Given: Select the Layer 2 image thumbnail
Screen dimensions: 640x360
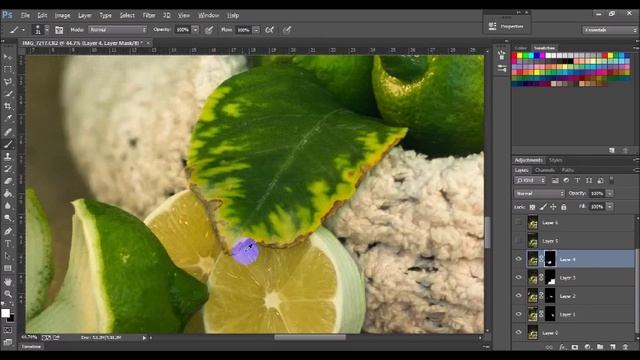Looking at the screenshot, I should coord(533,296).
